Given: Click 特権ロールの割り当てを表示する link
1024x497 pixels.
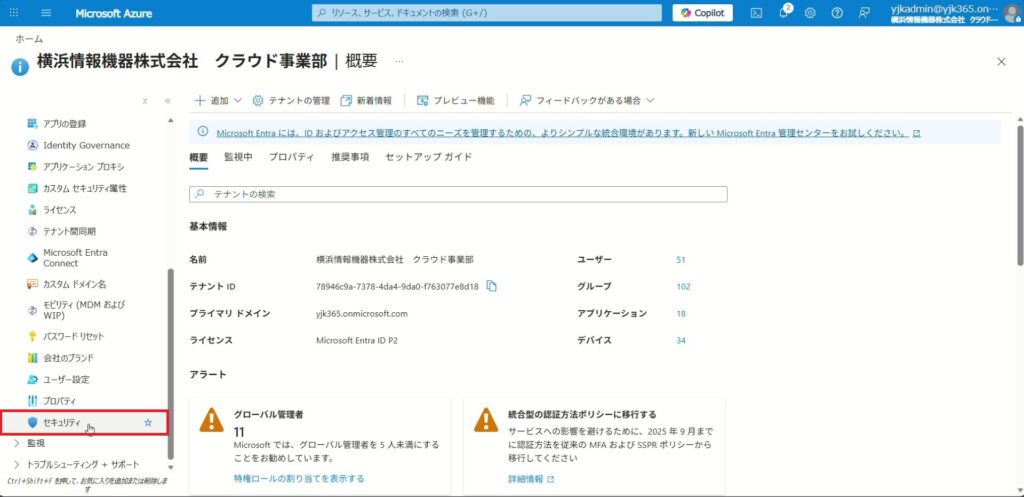Looking at the screenshot, I should pos(298,479).
